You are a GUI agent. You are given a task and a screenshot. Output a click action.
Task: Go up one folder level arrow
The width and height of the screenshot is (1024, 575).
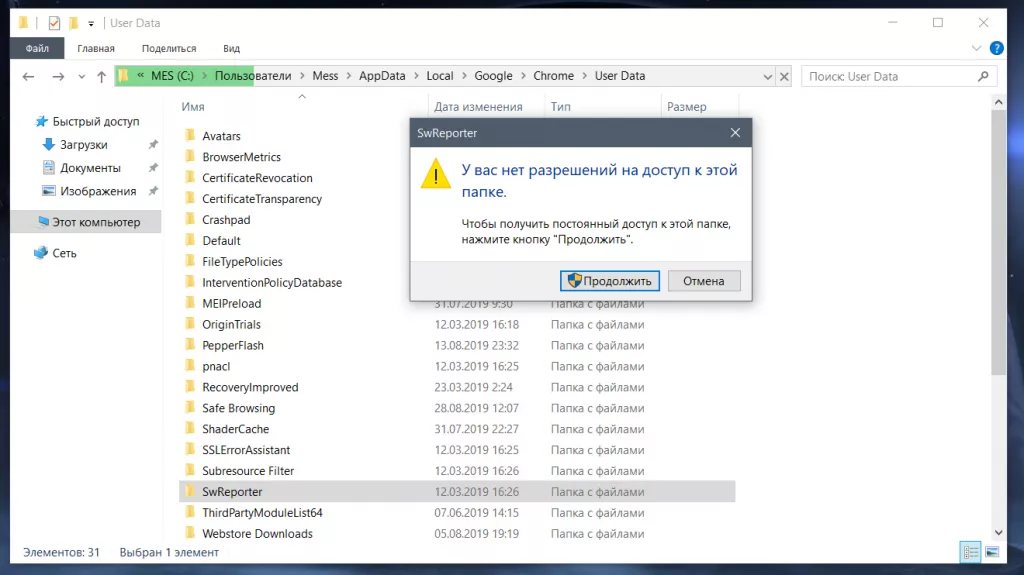[x=101, y=76]
